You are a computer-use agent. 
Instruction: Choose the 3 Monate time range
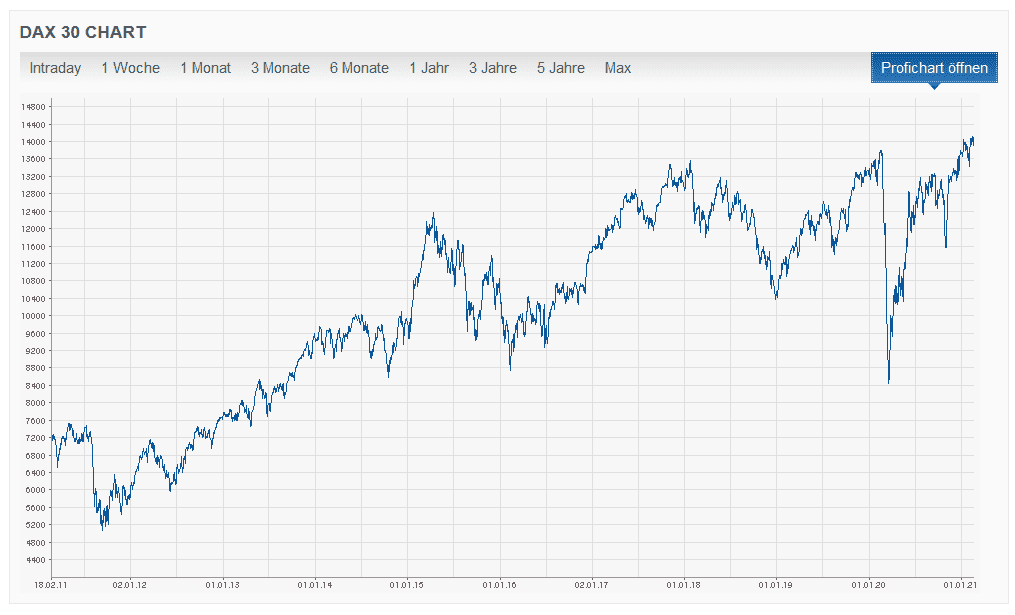pyautogui.click(x=280, y=68)
